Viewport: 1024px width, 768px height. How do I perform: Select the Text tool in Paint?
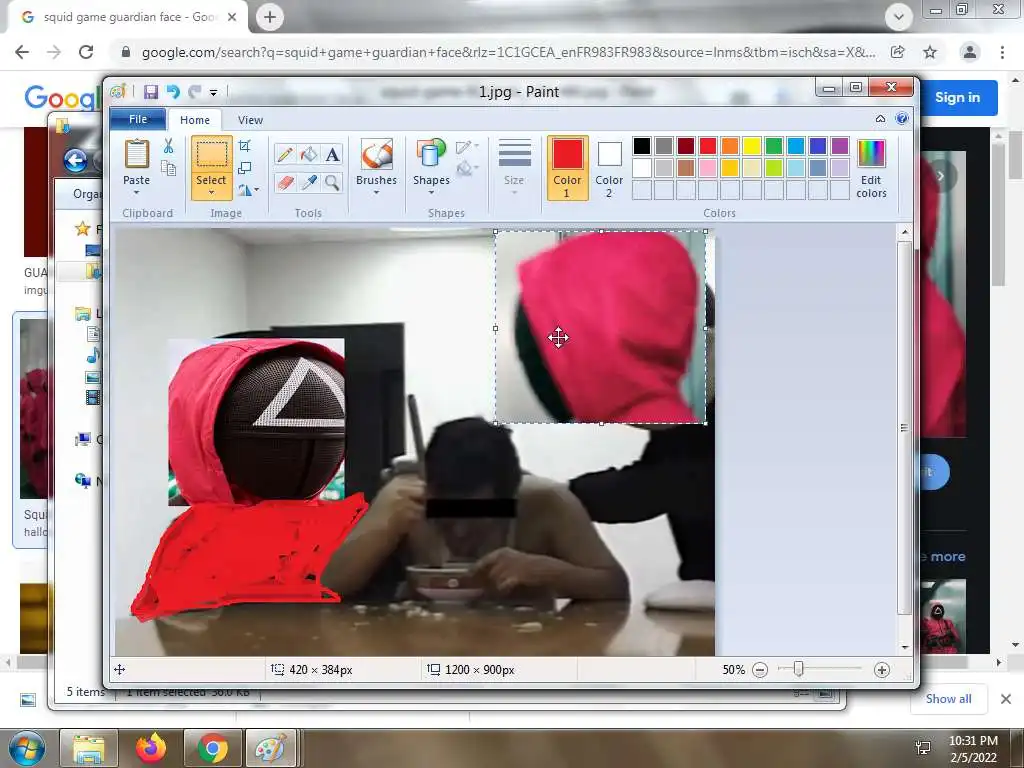(x=332, y=154)
